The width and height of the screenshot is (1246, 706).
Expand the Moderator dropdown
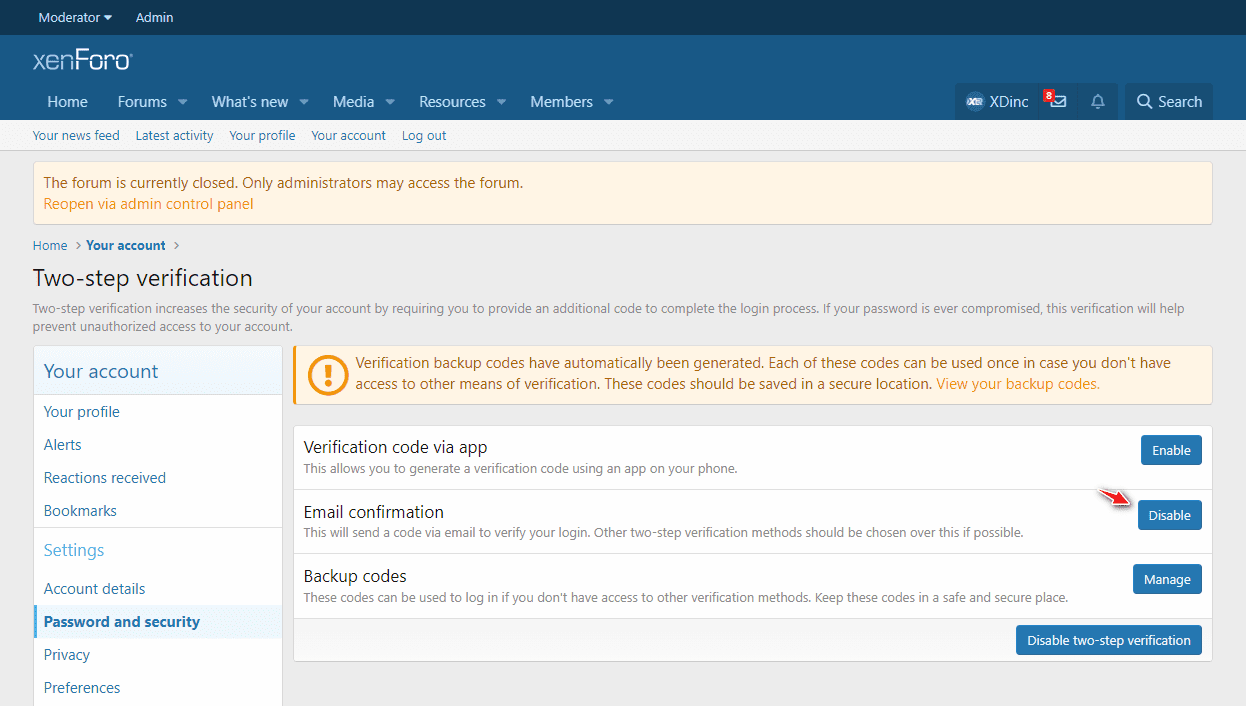click(75, 17)
